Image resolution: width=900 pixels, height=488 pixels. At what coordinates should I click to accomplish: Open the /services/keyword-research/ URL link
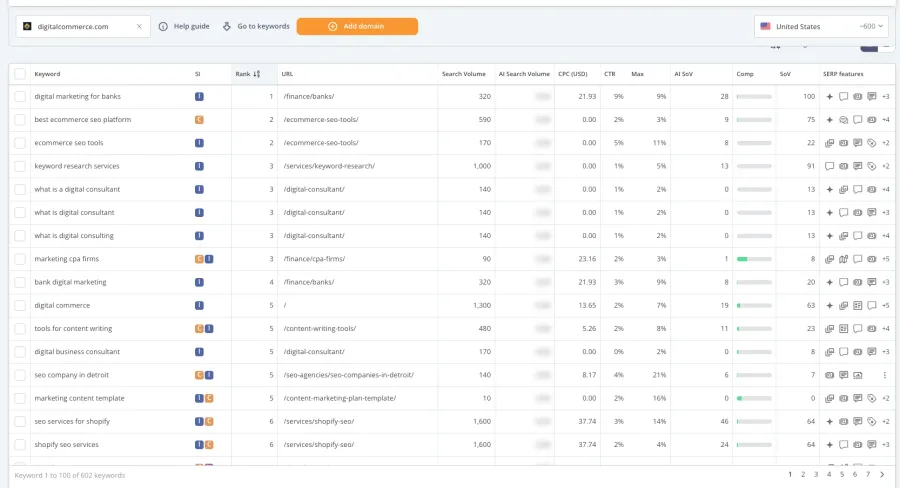point(329,166)
